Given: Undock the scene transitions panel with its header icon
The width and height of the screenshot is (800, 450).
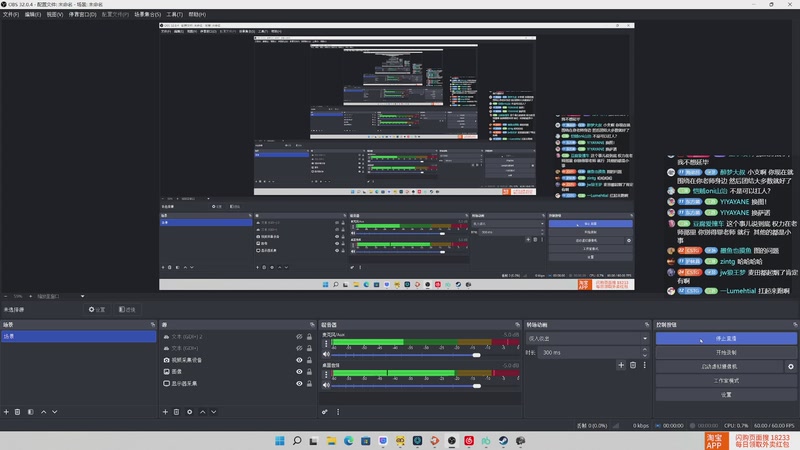Looking at the screenshot, I should coord(647,324).
